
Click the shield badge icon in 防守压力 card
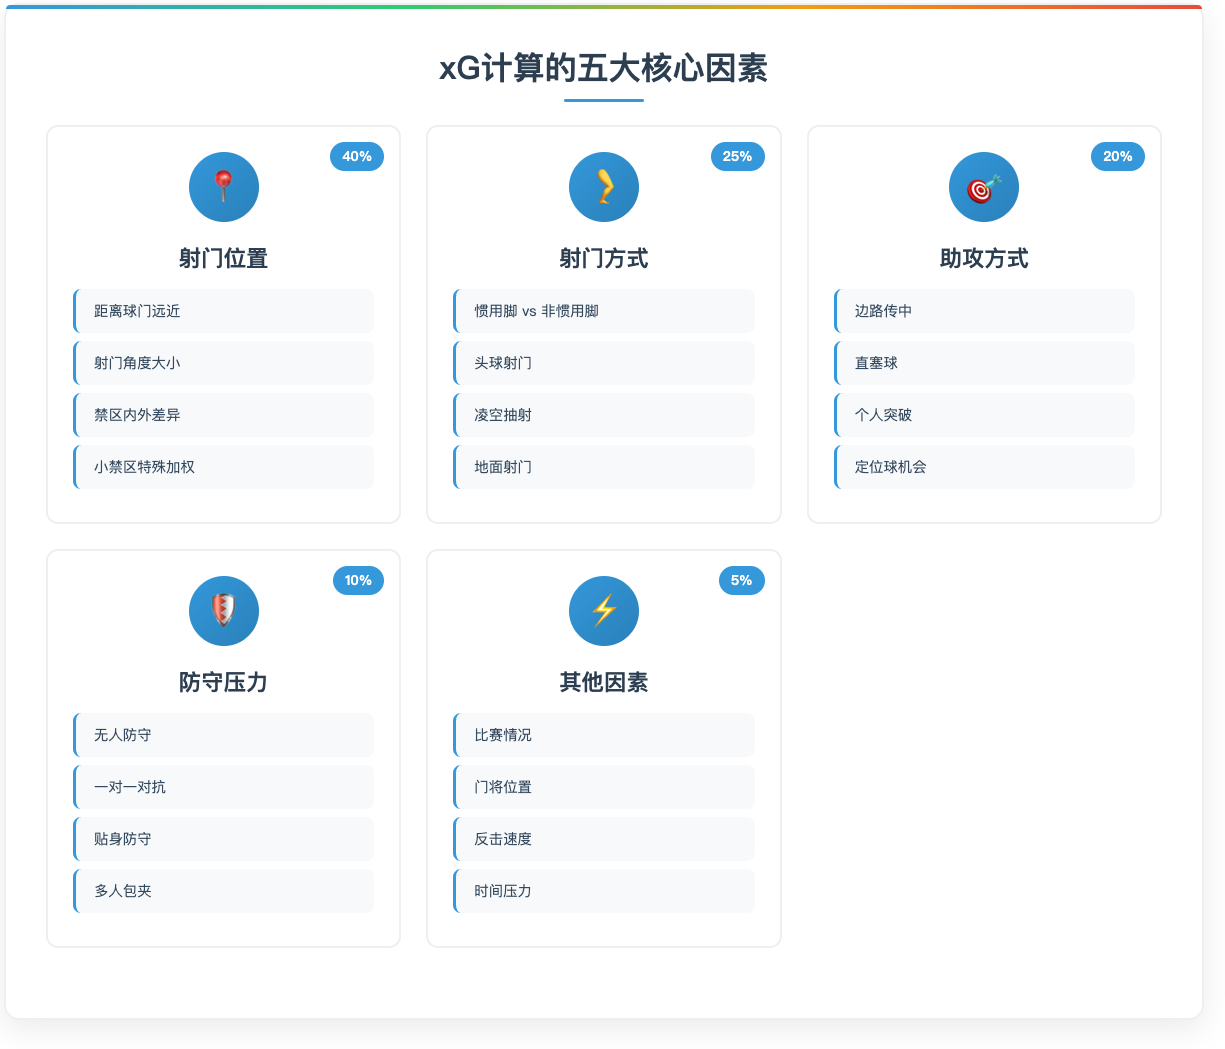pyautogui.click(x=223, y=610)
